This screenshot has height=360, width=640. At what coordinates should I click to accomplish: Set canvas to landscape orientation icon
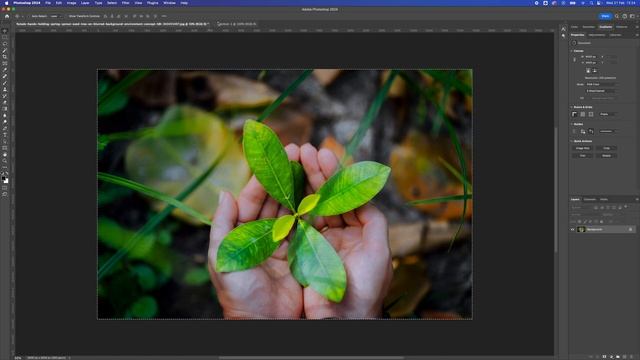tap(595, 71)
